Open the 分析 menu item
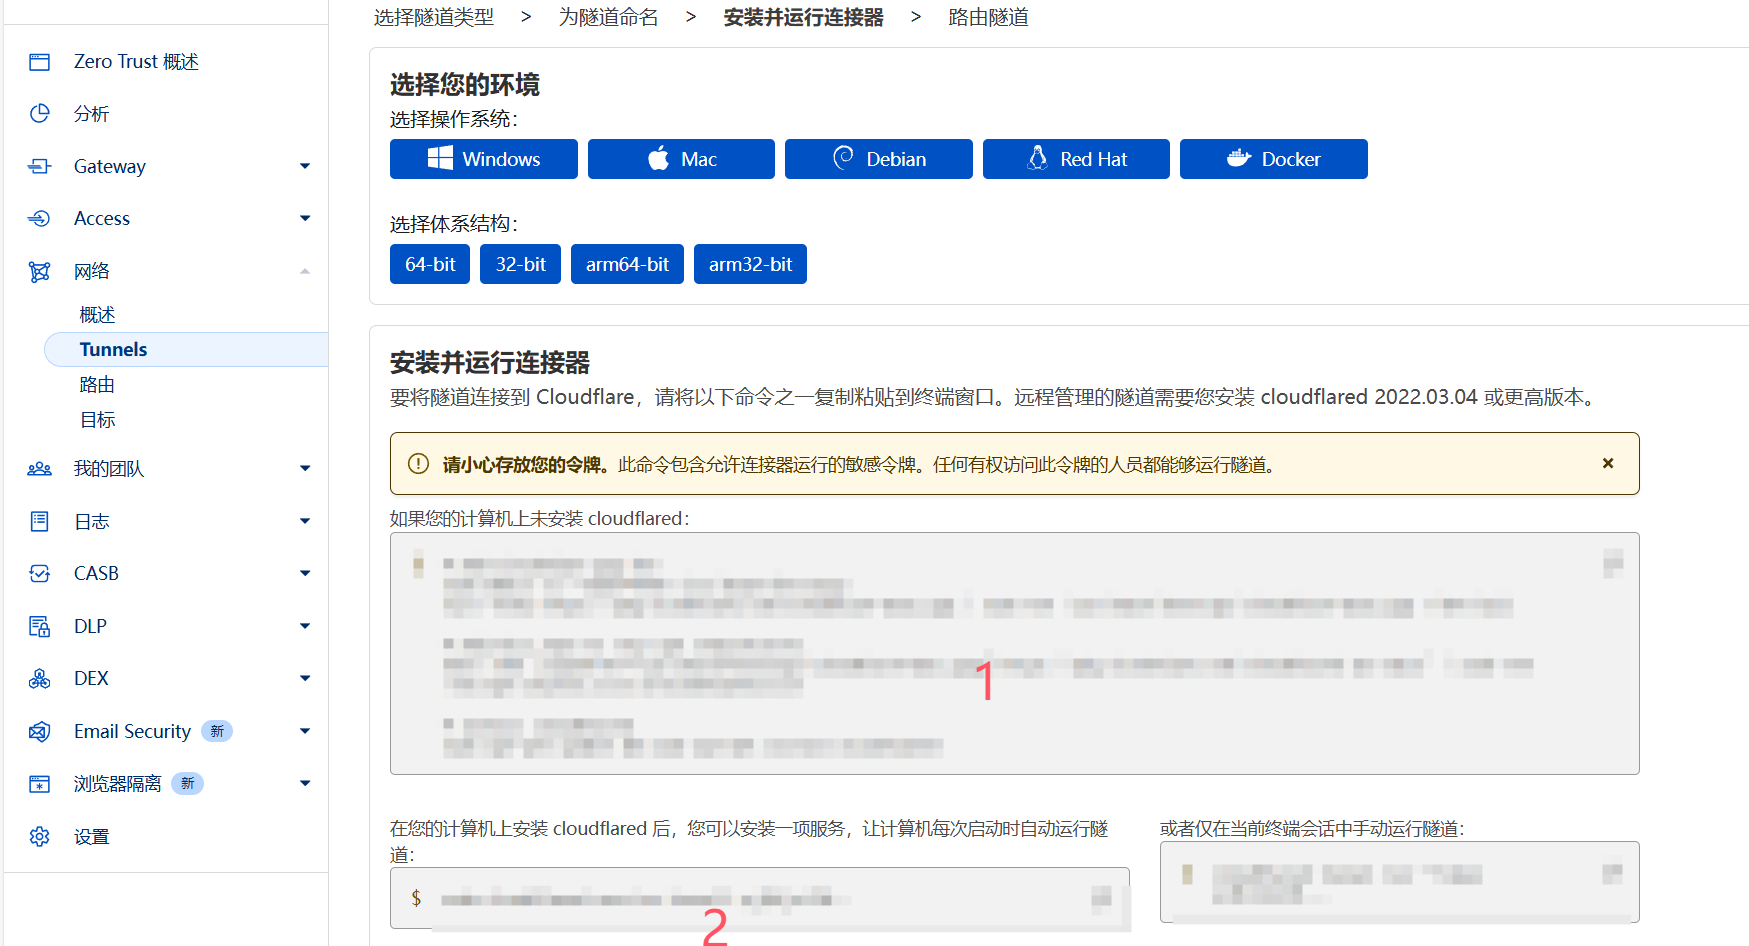 (91, 114)
